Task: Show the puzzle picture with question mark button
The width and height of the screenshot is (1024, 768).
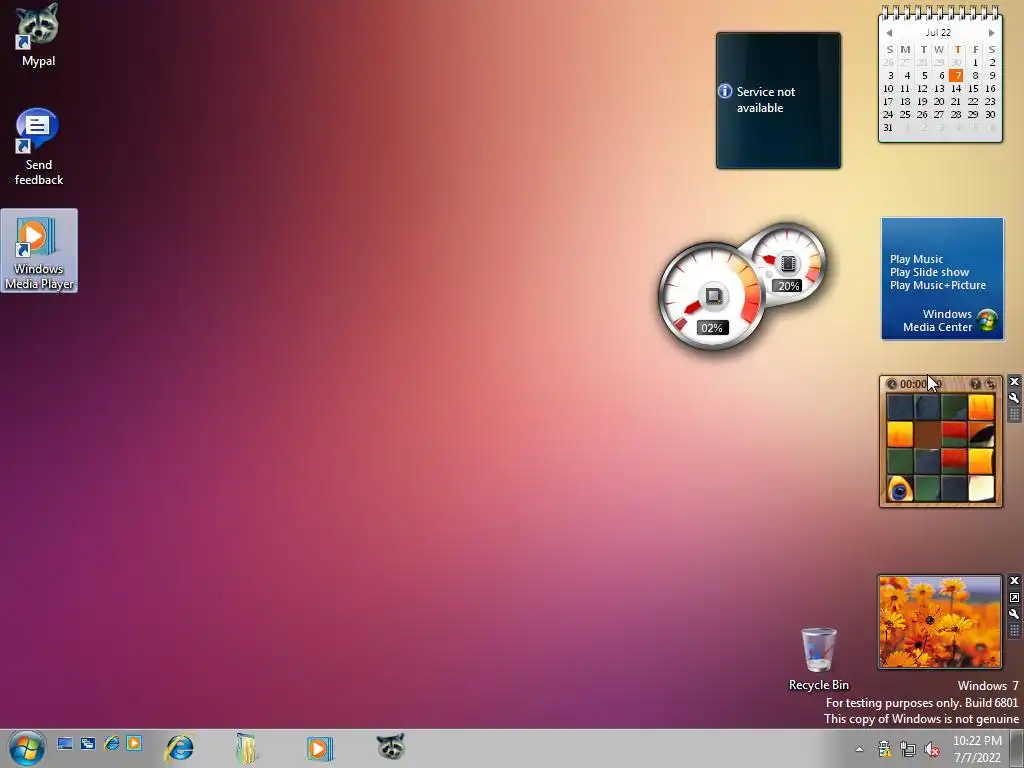Action: coord(975,385)
